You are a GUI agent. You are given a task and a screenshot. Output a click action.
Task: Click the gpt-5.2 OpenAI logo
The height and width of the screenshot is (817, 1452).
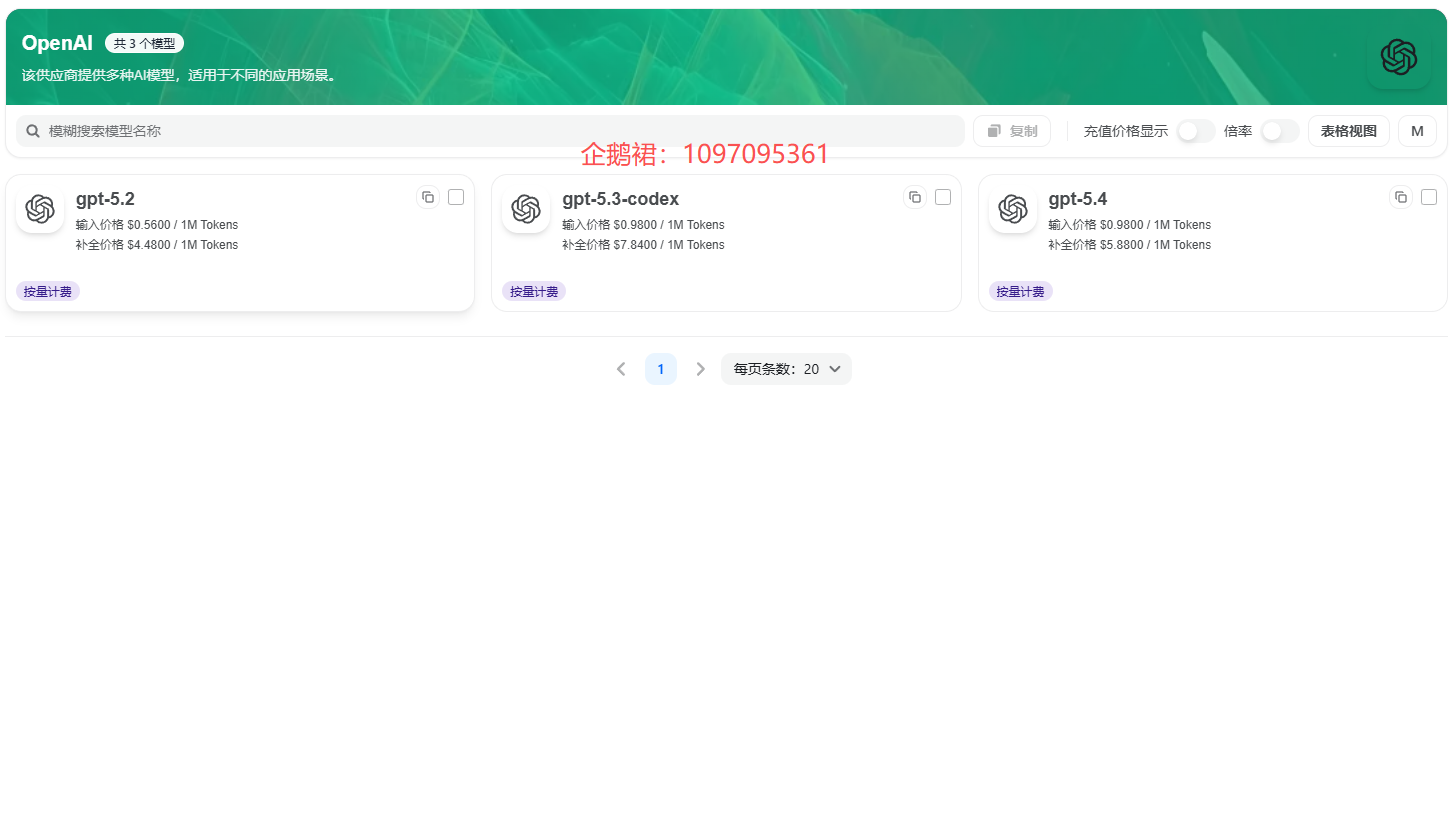[x=40, y=209]
